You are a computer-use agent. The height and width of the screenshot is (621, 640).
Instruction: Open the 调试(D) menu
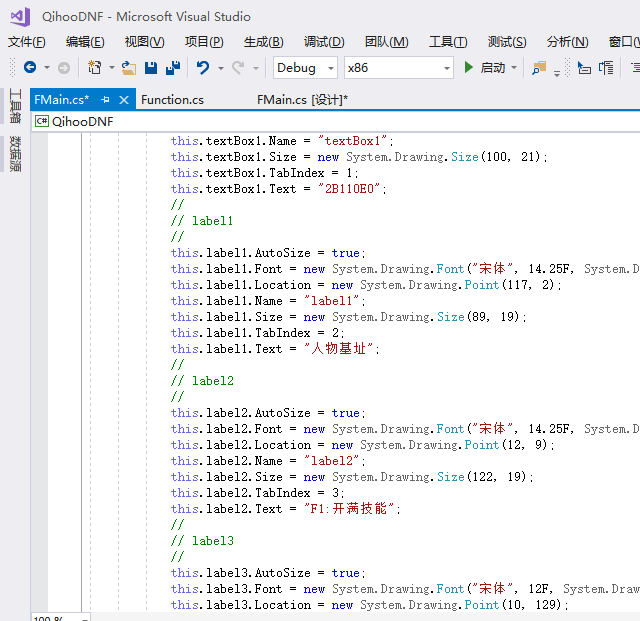[x=324, y=42]
